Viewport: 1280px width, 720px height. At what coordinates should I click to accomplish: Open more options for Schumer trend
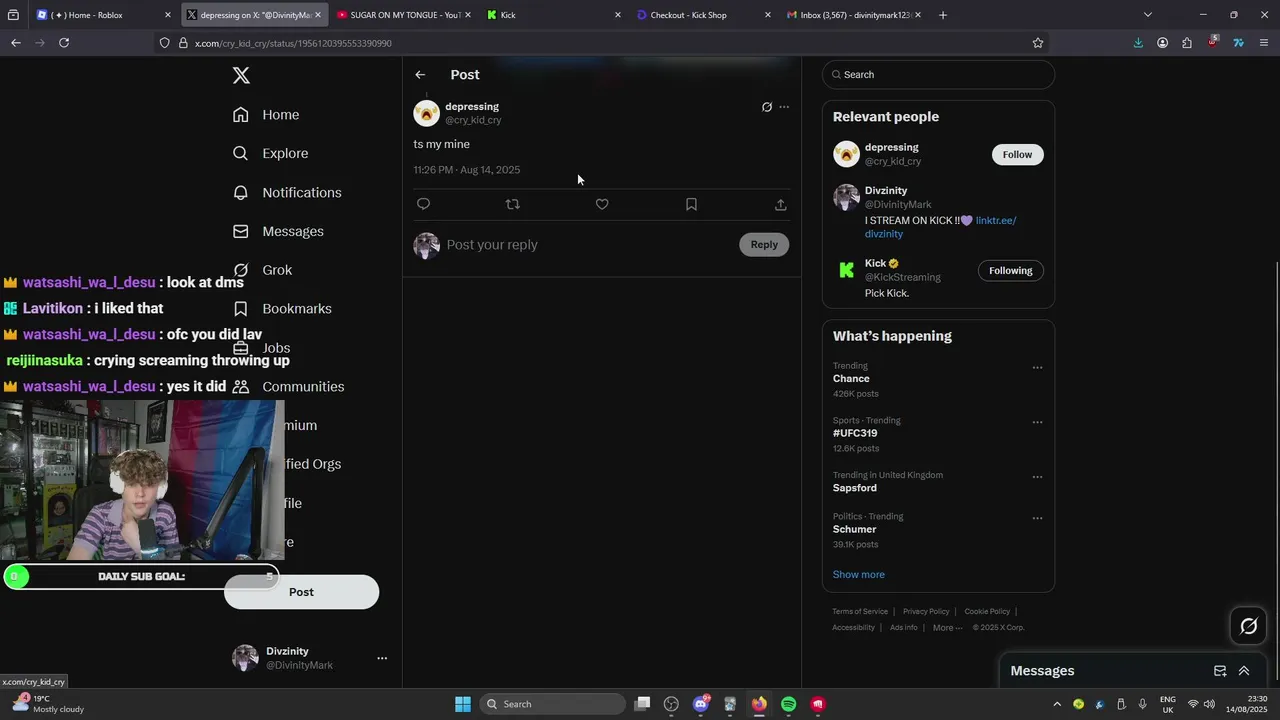point(1037,518)
